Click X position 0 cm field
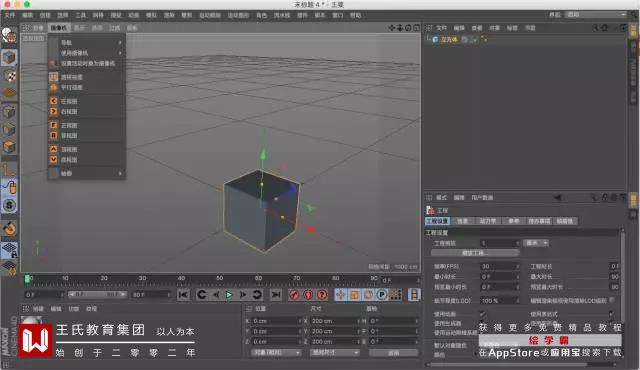This screenshot has width=640, height=370. point(276,321)
